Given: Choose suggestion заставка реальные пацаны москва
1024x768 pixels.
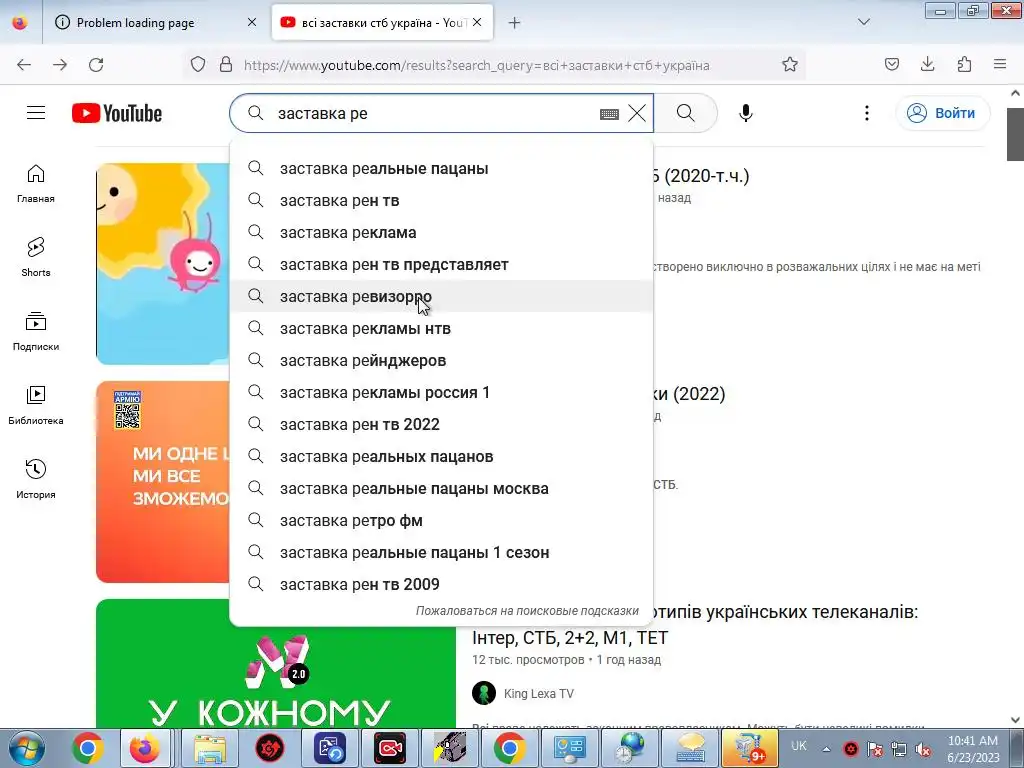Looking at the screenshot, I should pyautogui.click(x=441, y=488).
